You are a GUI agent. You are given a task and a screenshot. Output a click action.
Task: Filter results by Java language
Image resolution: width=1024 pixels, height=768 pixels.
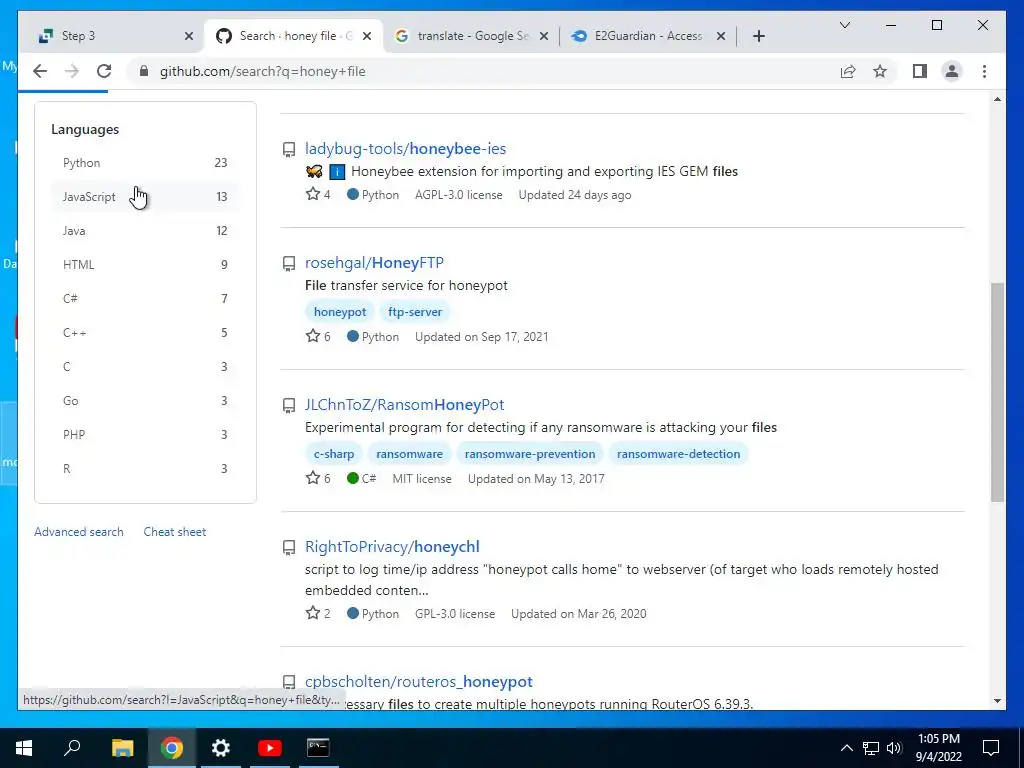[x=145, y=231]
